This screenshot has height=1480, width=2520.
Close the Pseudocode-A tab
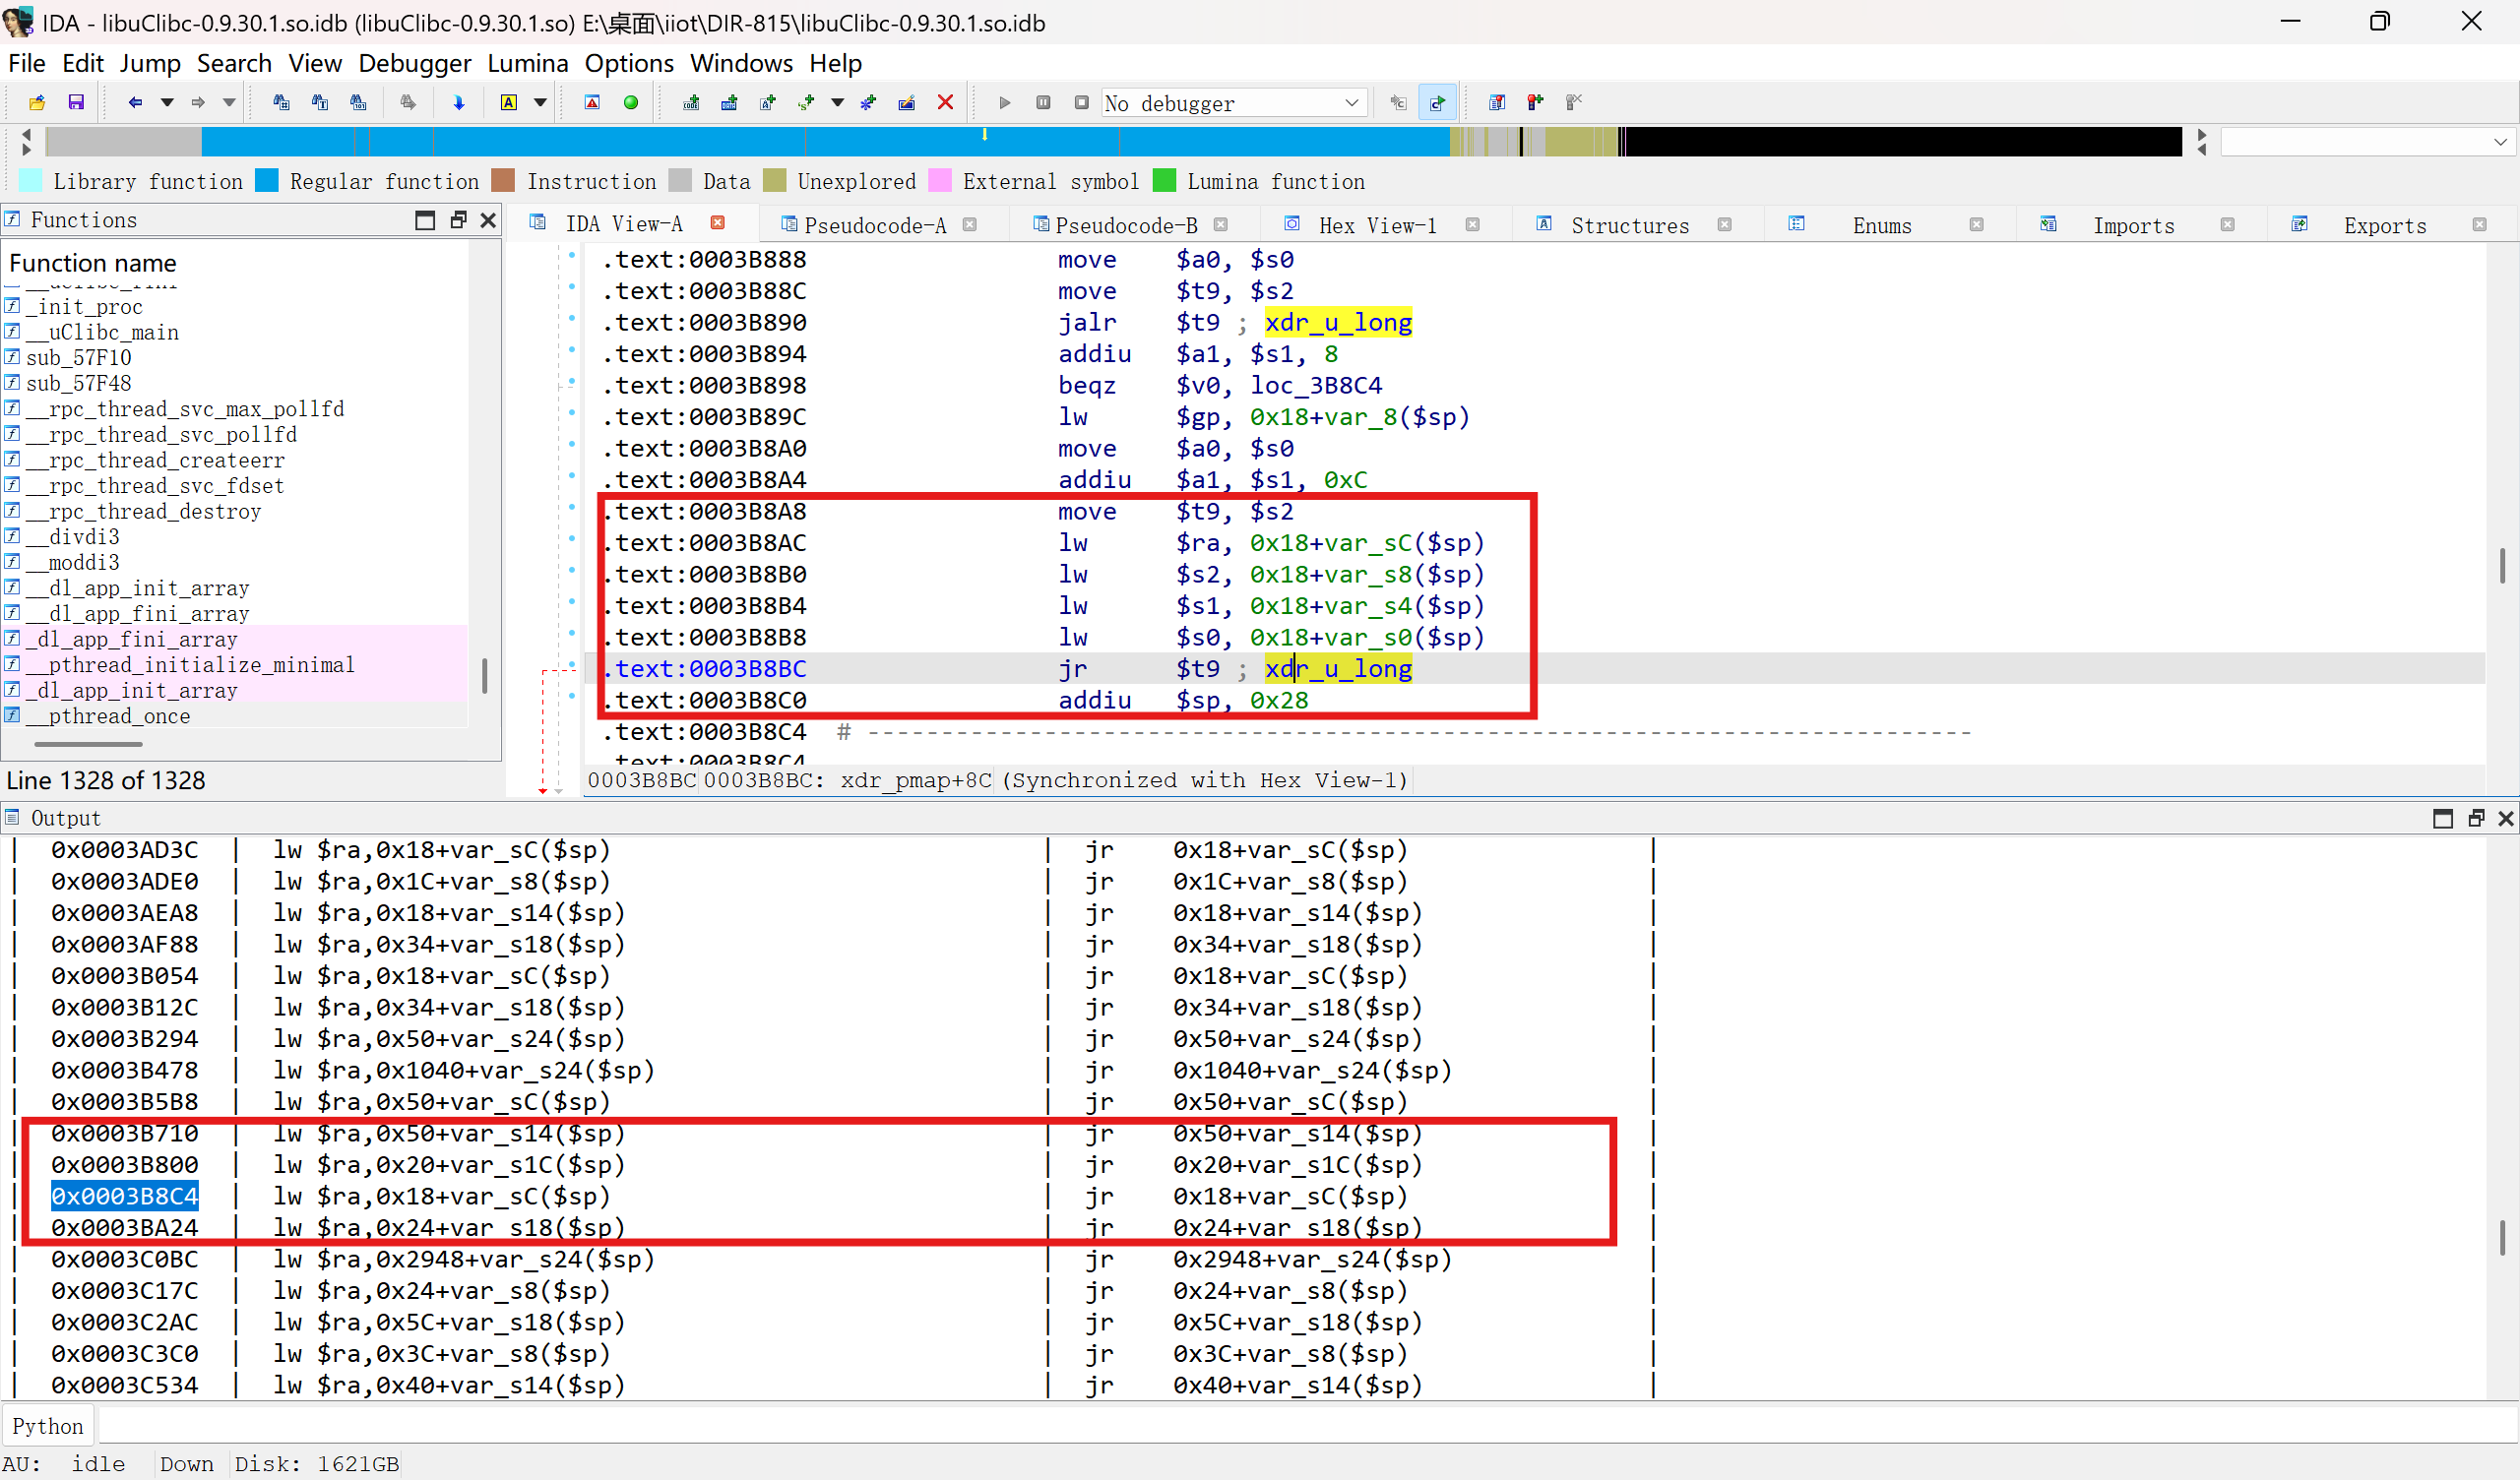click(x=969, y=225)
